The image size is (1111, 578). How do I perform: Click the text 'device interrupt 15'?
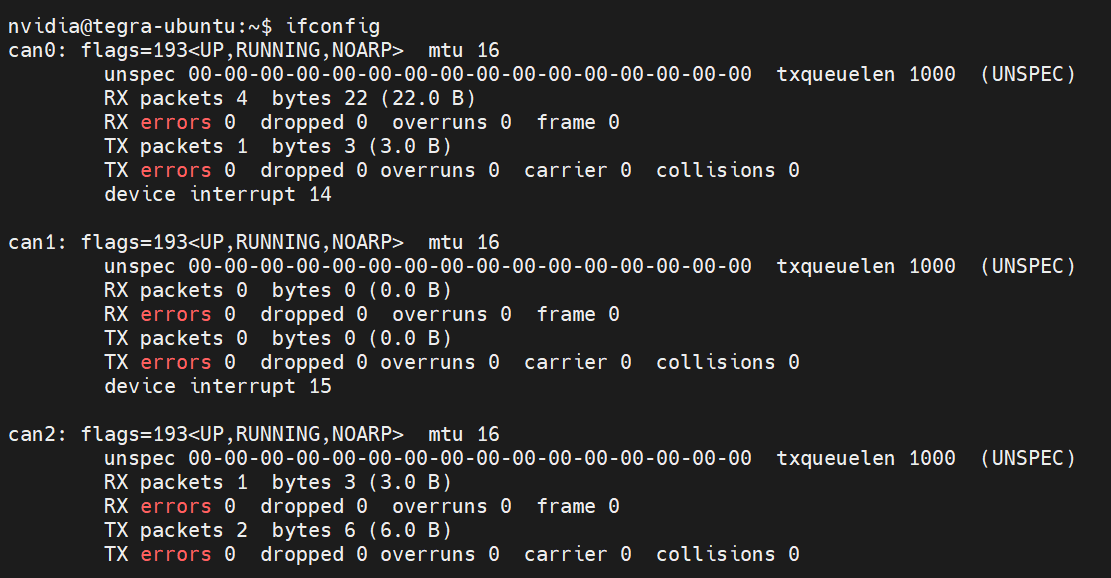pos(217,386)
